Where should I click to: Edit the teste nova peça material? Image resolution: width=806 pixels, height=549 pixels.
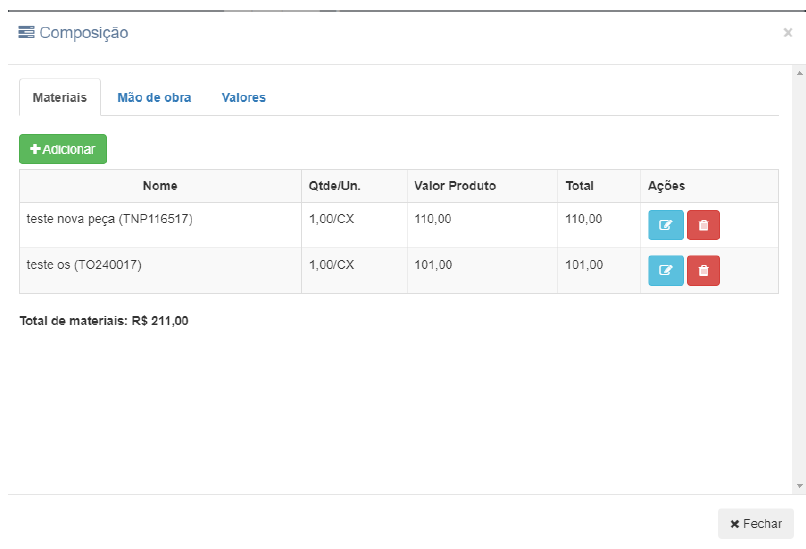tap(666, 225)
